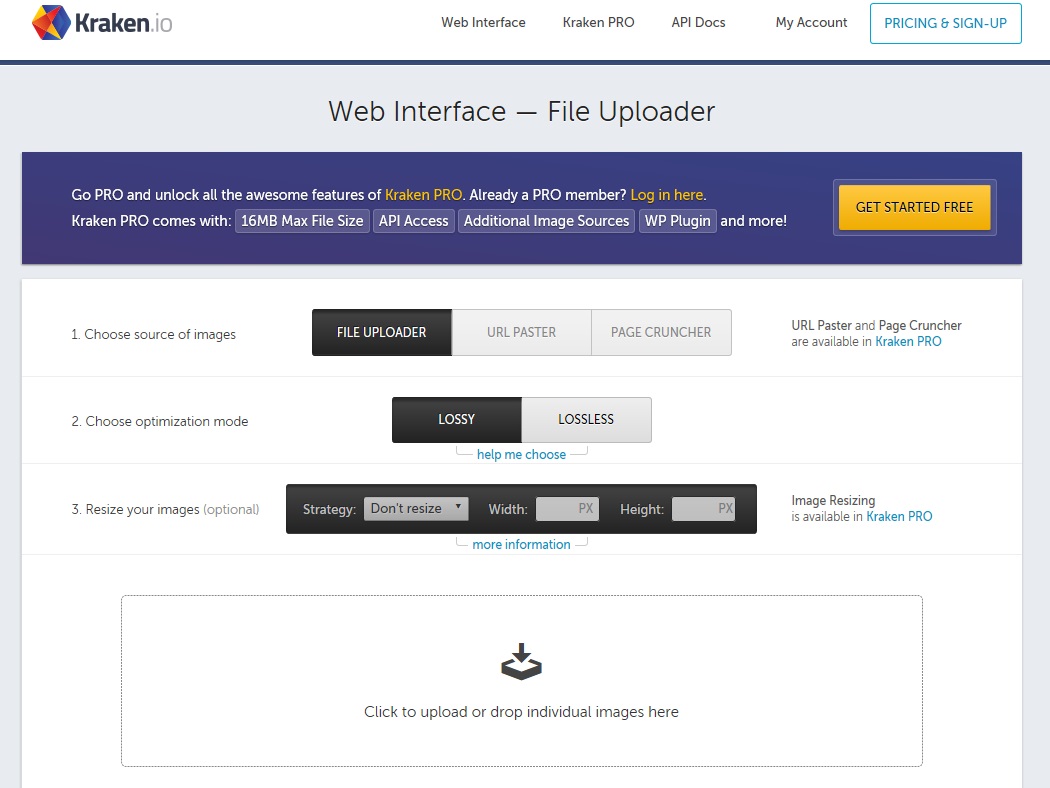Open the Strategy Don't resize dropdown
Viewport: 1050px width, 788px height.
416,509
